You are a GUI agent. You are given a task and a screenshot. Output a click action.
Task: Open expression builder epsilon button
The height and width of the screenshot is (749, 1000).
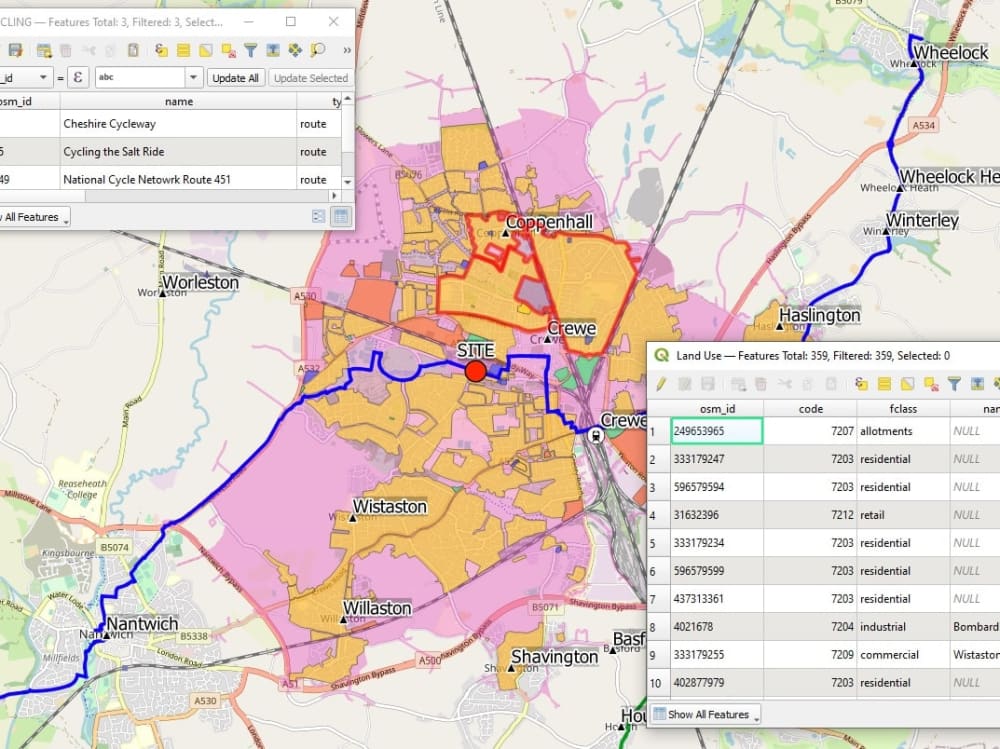(77, 78)
